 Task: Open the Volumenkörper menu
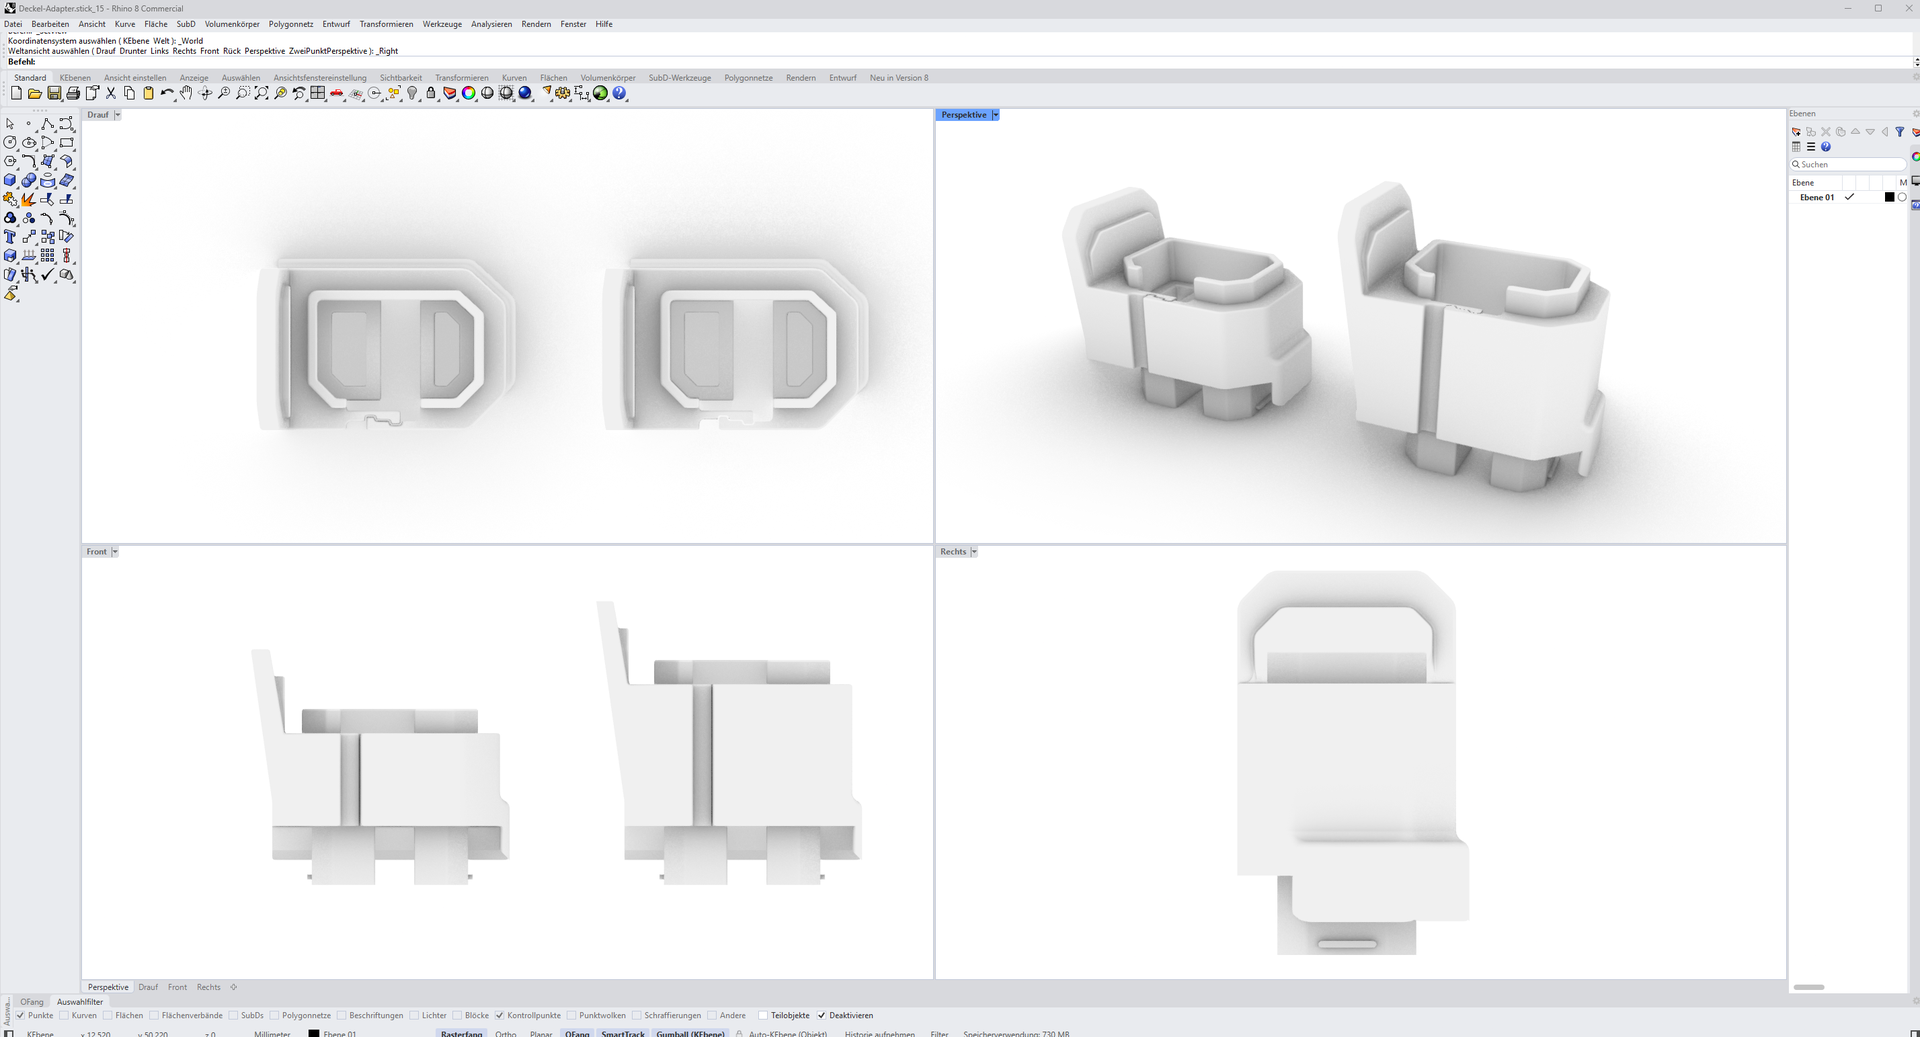(232, 24)
